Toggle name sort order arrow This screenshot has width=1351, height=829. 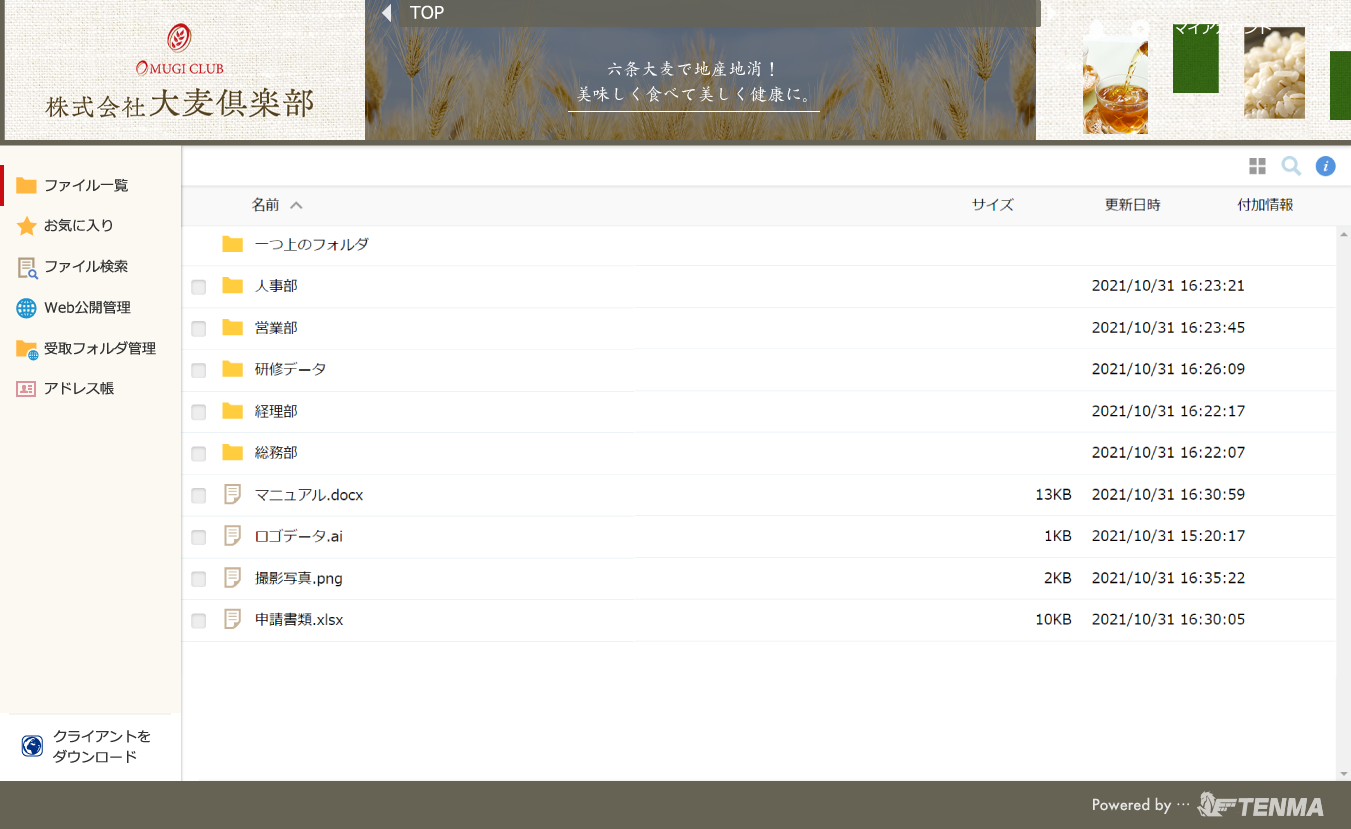click(x=296, y=205)
